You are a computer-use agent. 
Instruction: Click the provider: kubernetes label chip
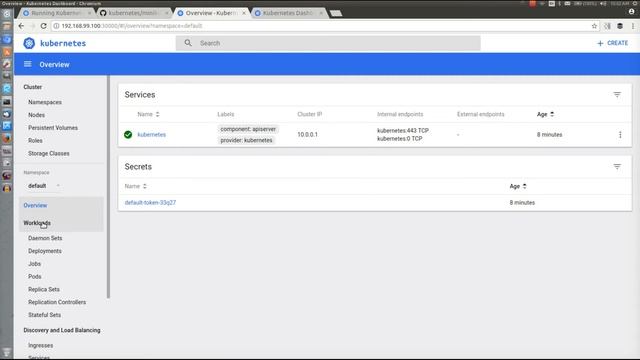click(x=246, y=140)
